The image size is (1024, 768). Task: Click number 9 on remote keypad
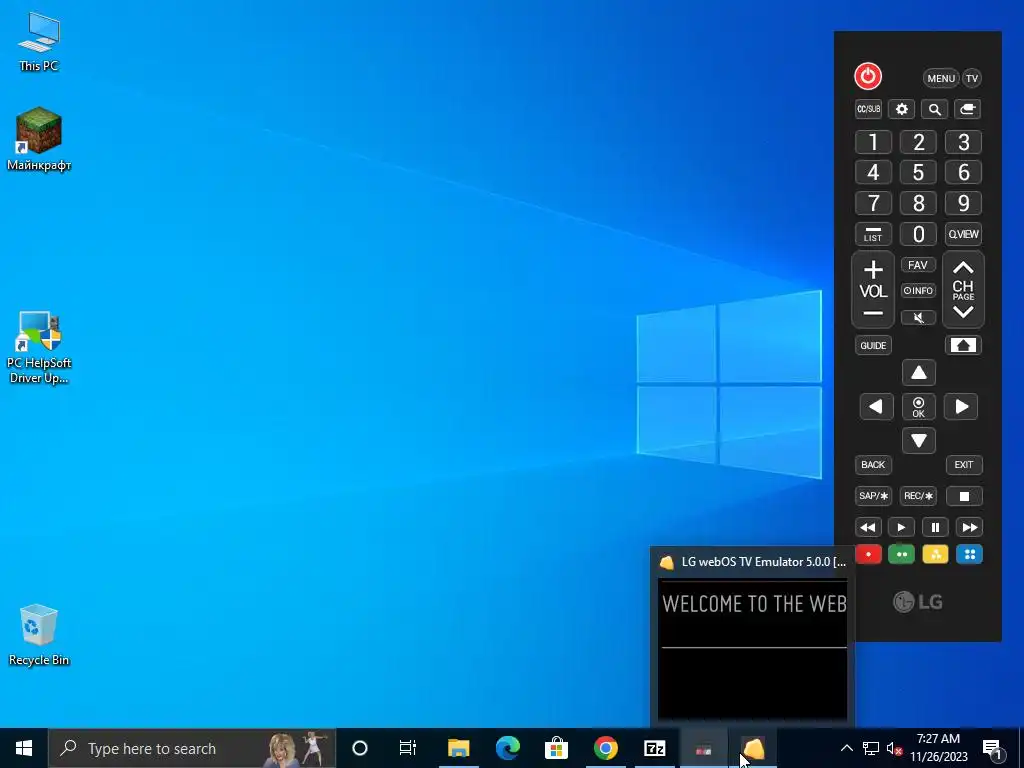[x=963, y=203]
